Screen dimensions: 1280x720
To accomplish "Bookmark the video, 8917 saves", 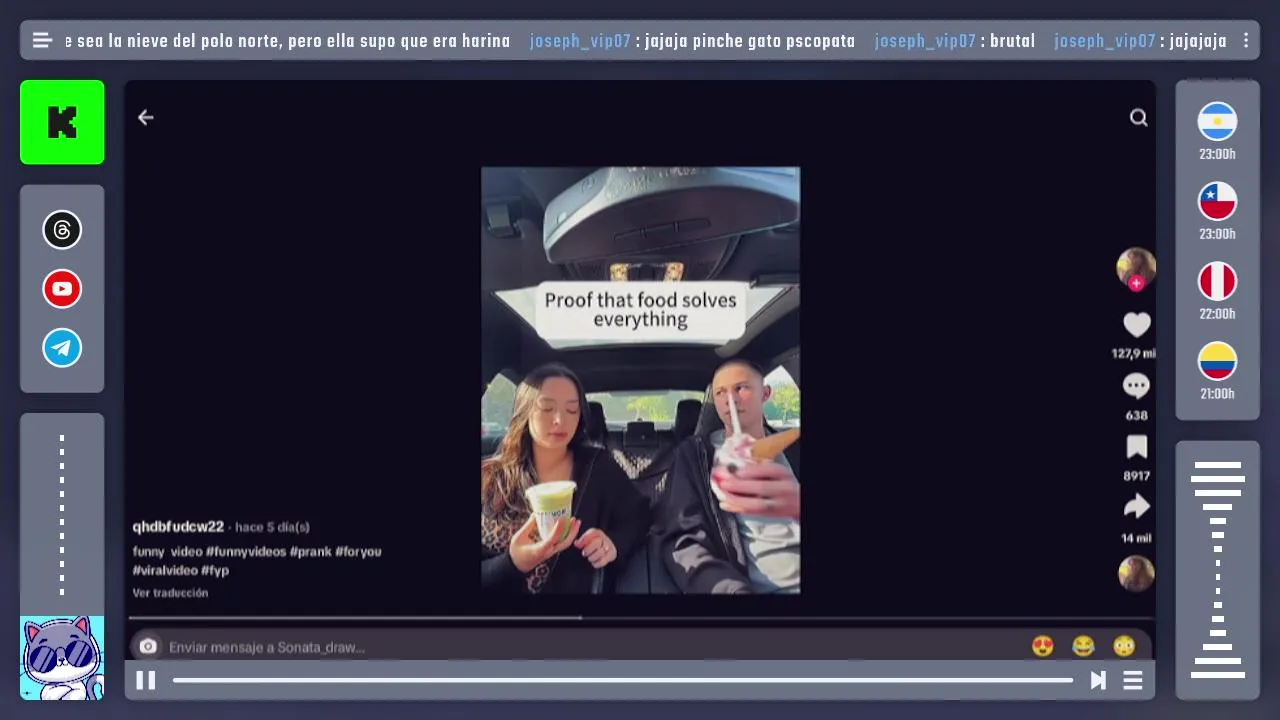I will click(1136, 447).
